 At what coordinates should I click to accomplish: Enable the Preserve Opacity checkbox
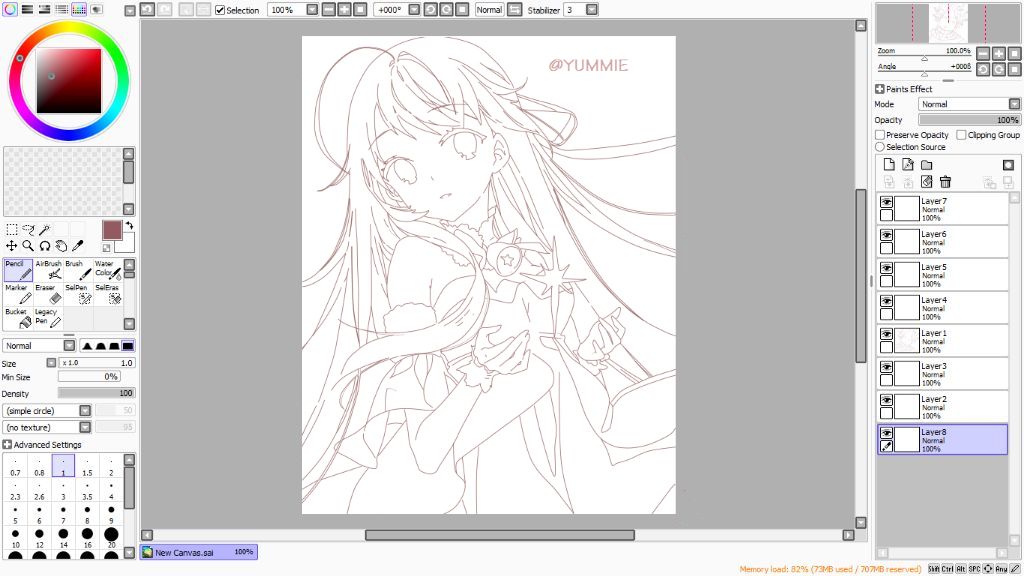880,135
